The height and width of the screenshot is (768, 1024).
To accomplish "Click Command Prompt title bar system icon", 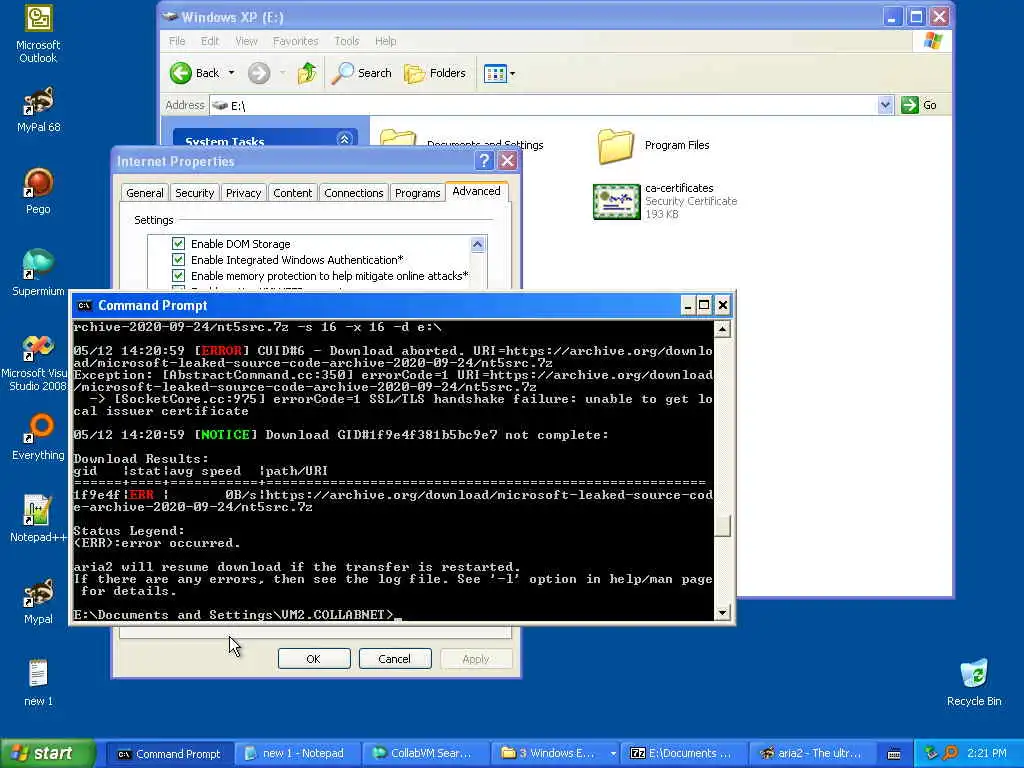I will point(84,306).
